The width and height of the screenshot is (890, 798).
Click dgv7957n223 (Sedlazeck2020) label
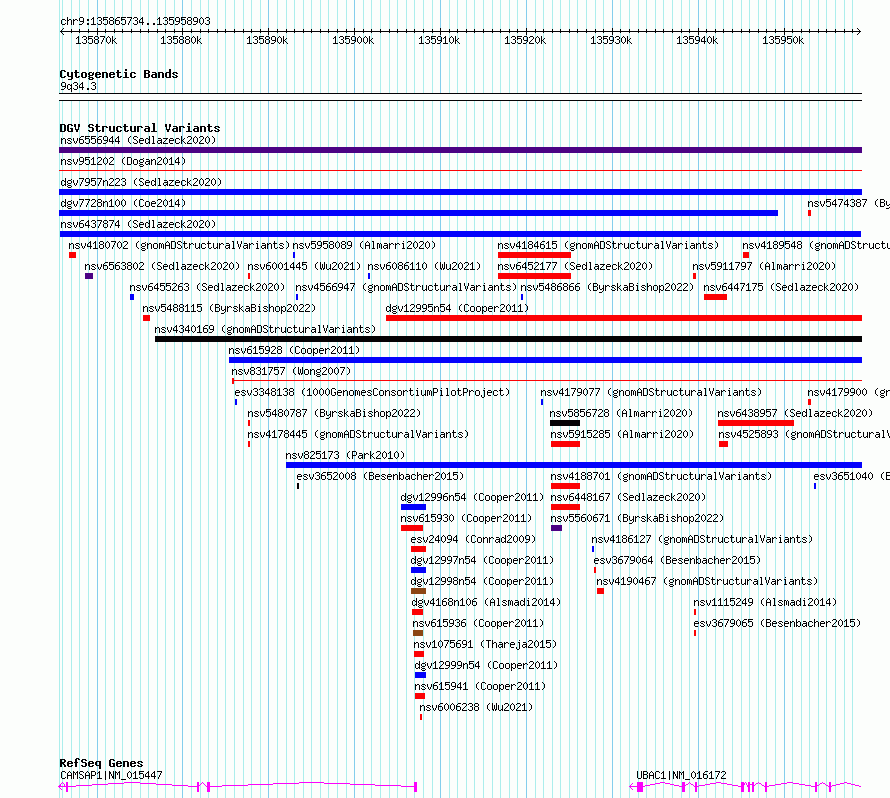click(141, 182)
